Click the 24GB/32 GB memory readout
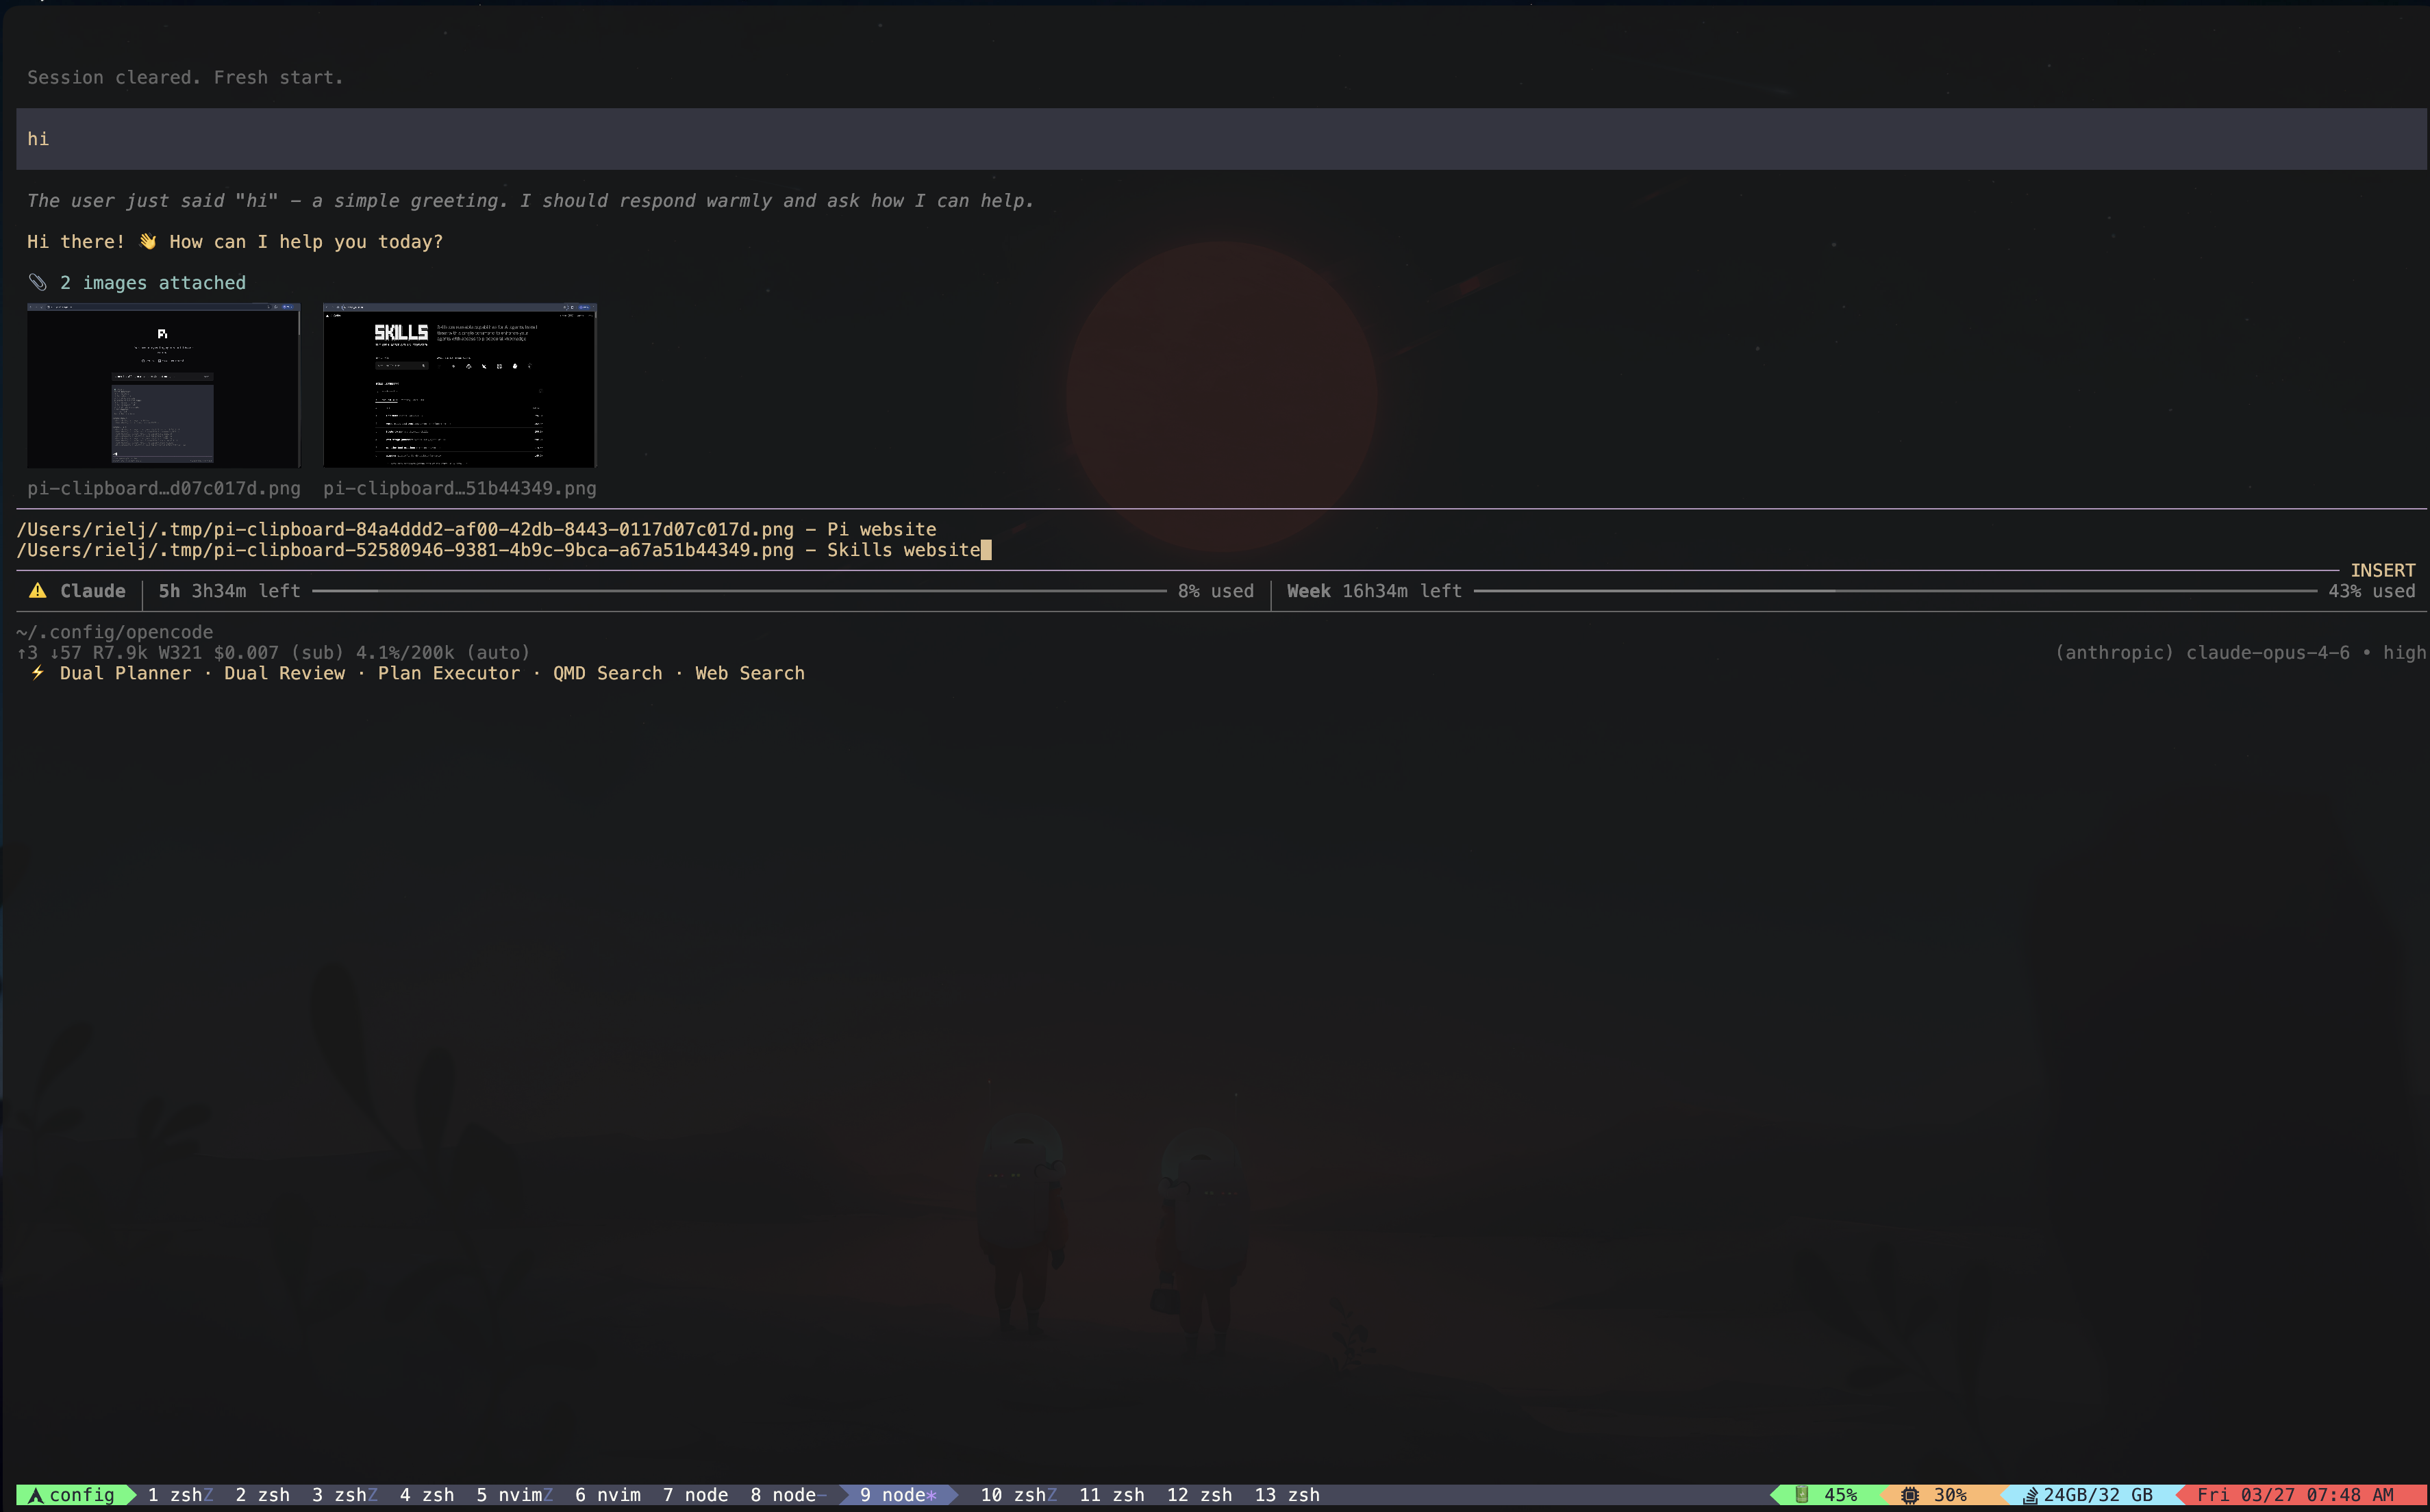This screenshot has width=2430, height=1512. click(x=2097, y=1494)
